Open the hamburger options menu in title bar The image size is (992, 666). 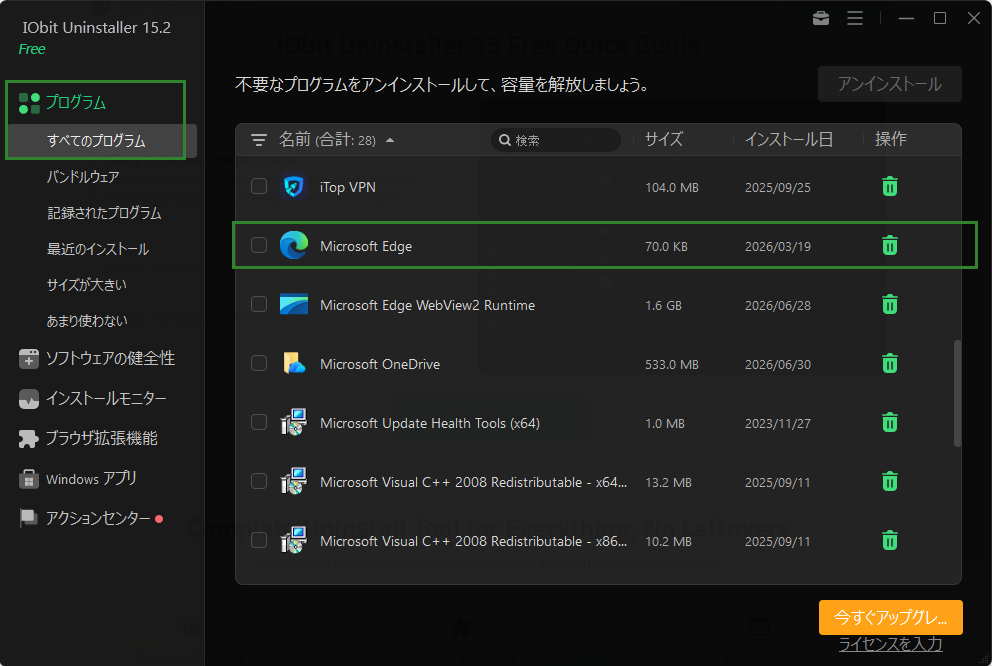pos(855,18)
